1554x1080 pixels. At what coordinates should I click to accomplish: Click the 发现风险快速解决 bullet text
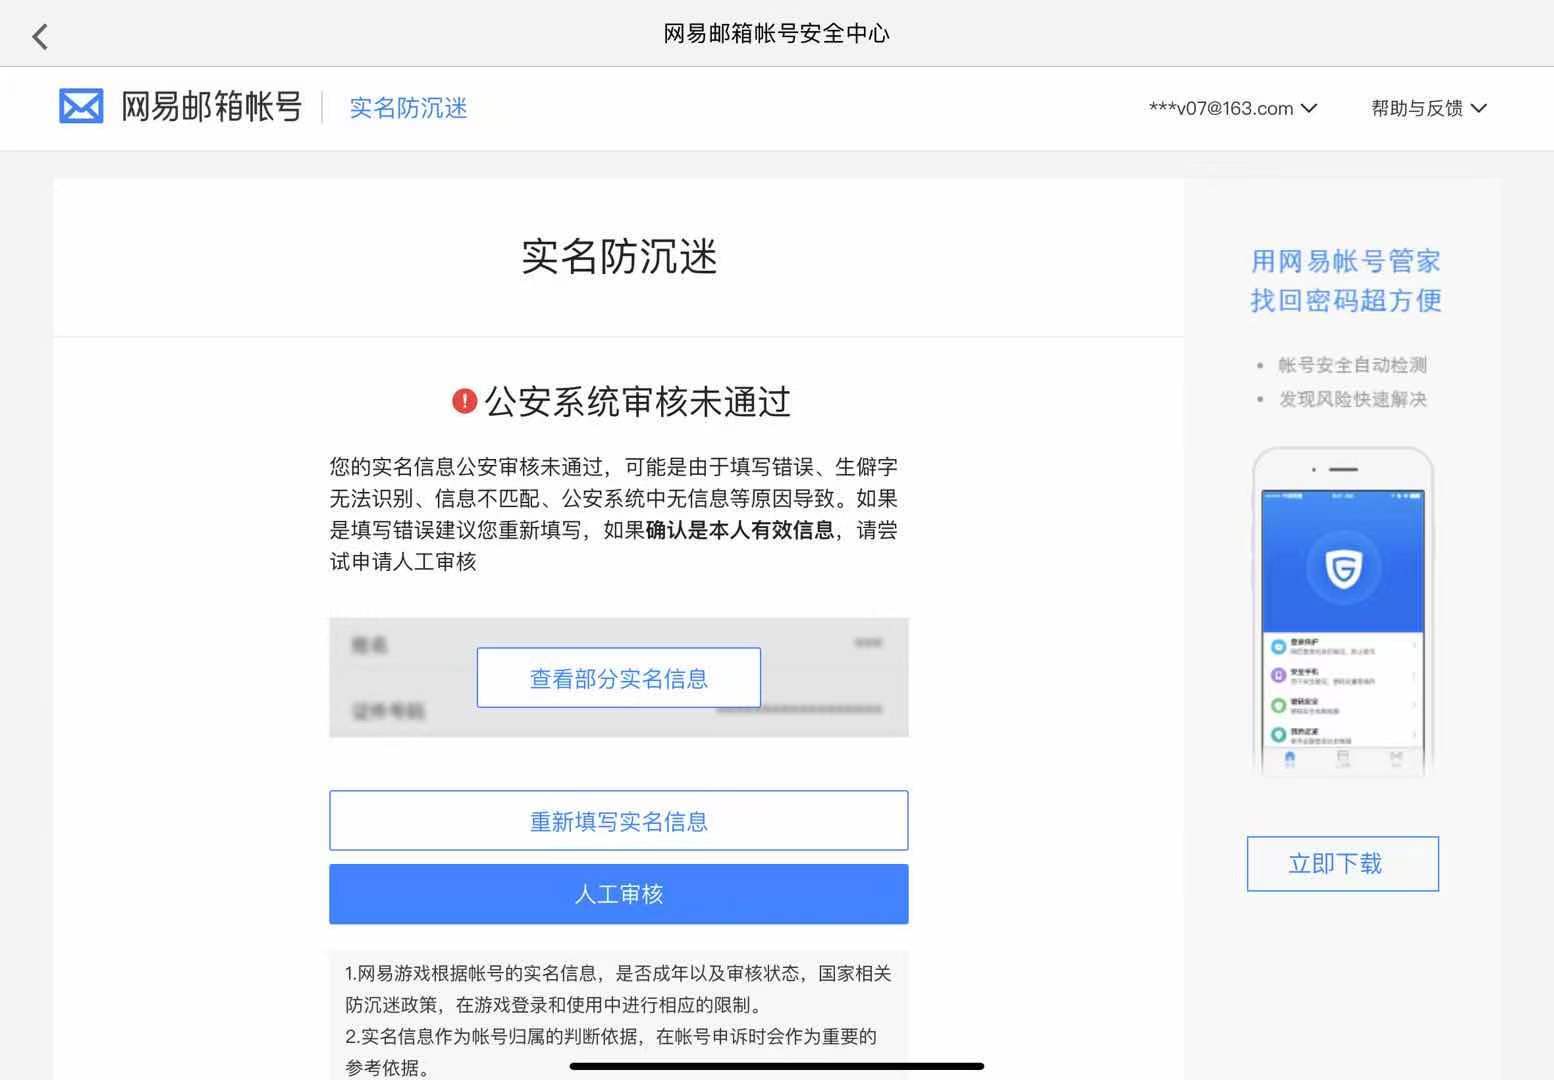click(x=1353, y=399)
